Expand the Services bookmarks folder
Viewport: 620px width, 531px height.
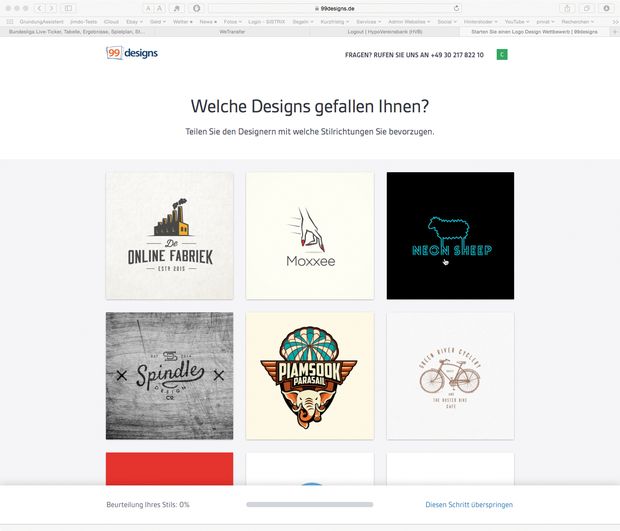tap(369, 22)
